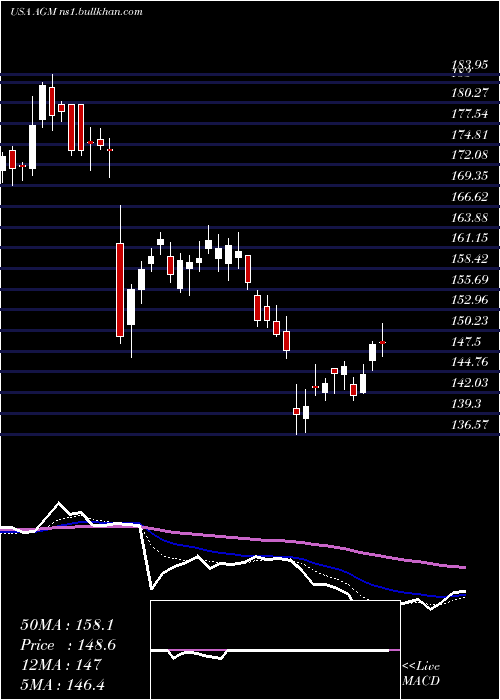Click the 161.15 price level label
Screen dimensions: 500x700
[469, 238]
